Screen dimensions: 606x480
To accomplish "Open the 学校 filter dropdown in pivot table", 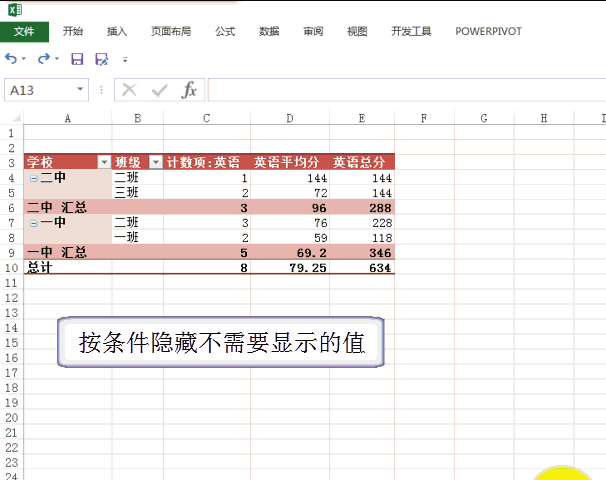I will 104,162.
